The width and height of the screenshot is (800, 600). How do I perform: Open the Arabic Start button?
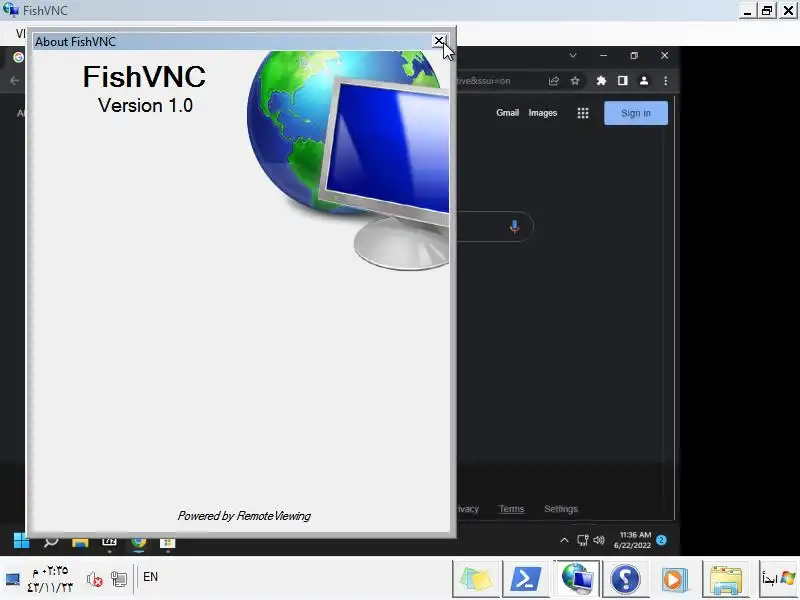point(779,578)
